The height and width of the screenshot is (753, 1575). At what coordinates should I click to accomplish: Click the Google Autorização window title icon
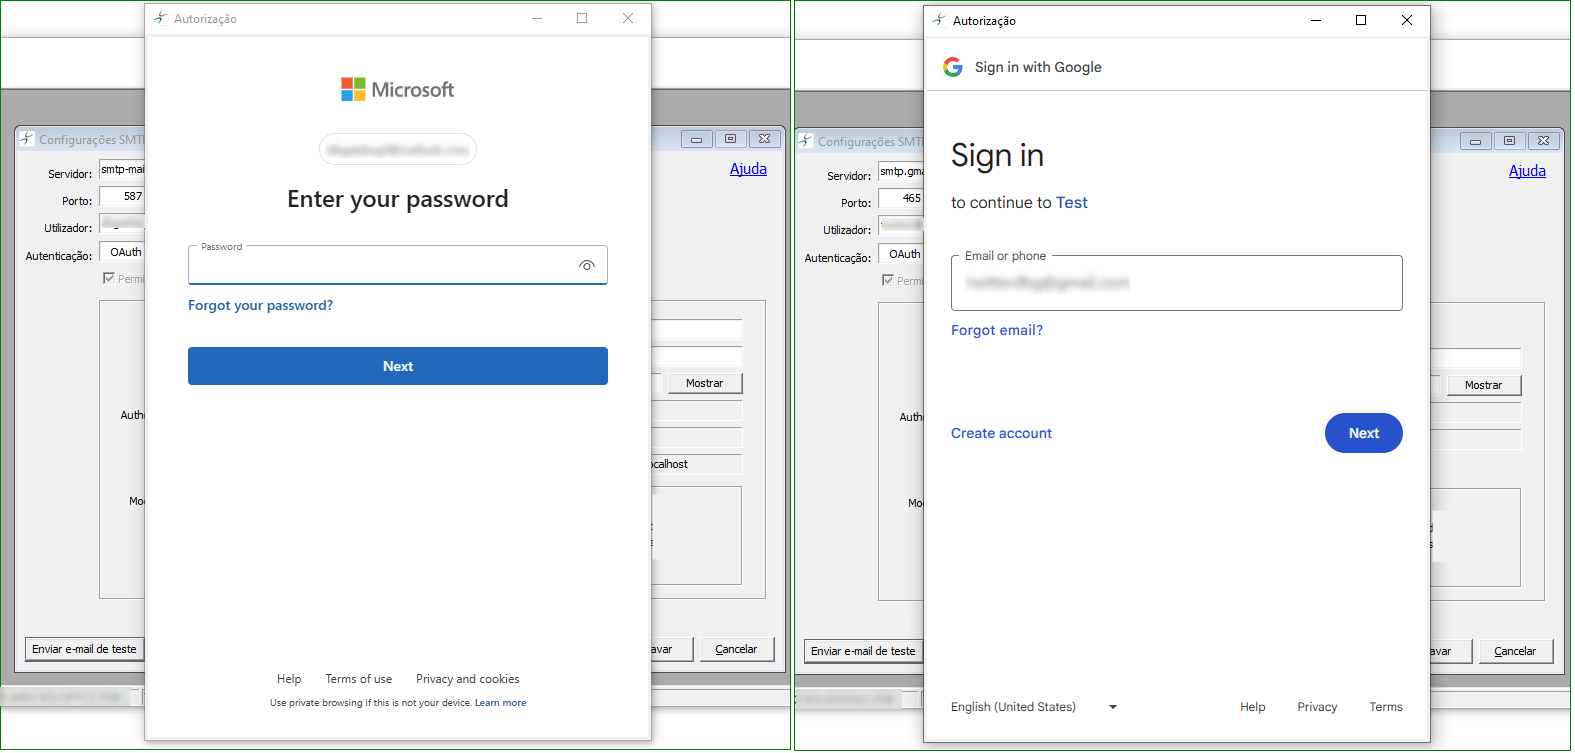[x=939, y=20]
